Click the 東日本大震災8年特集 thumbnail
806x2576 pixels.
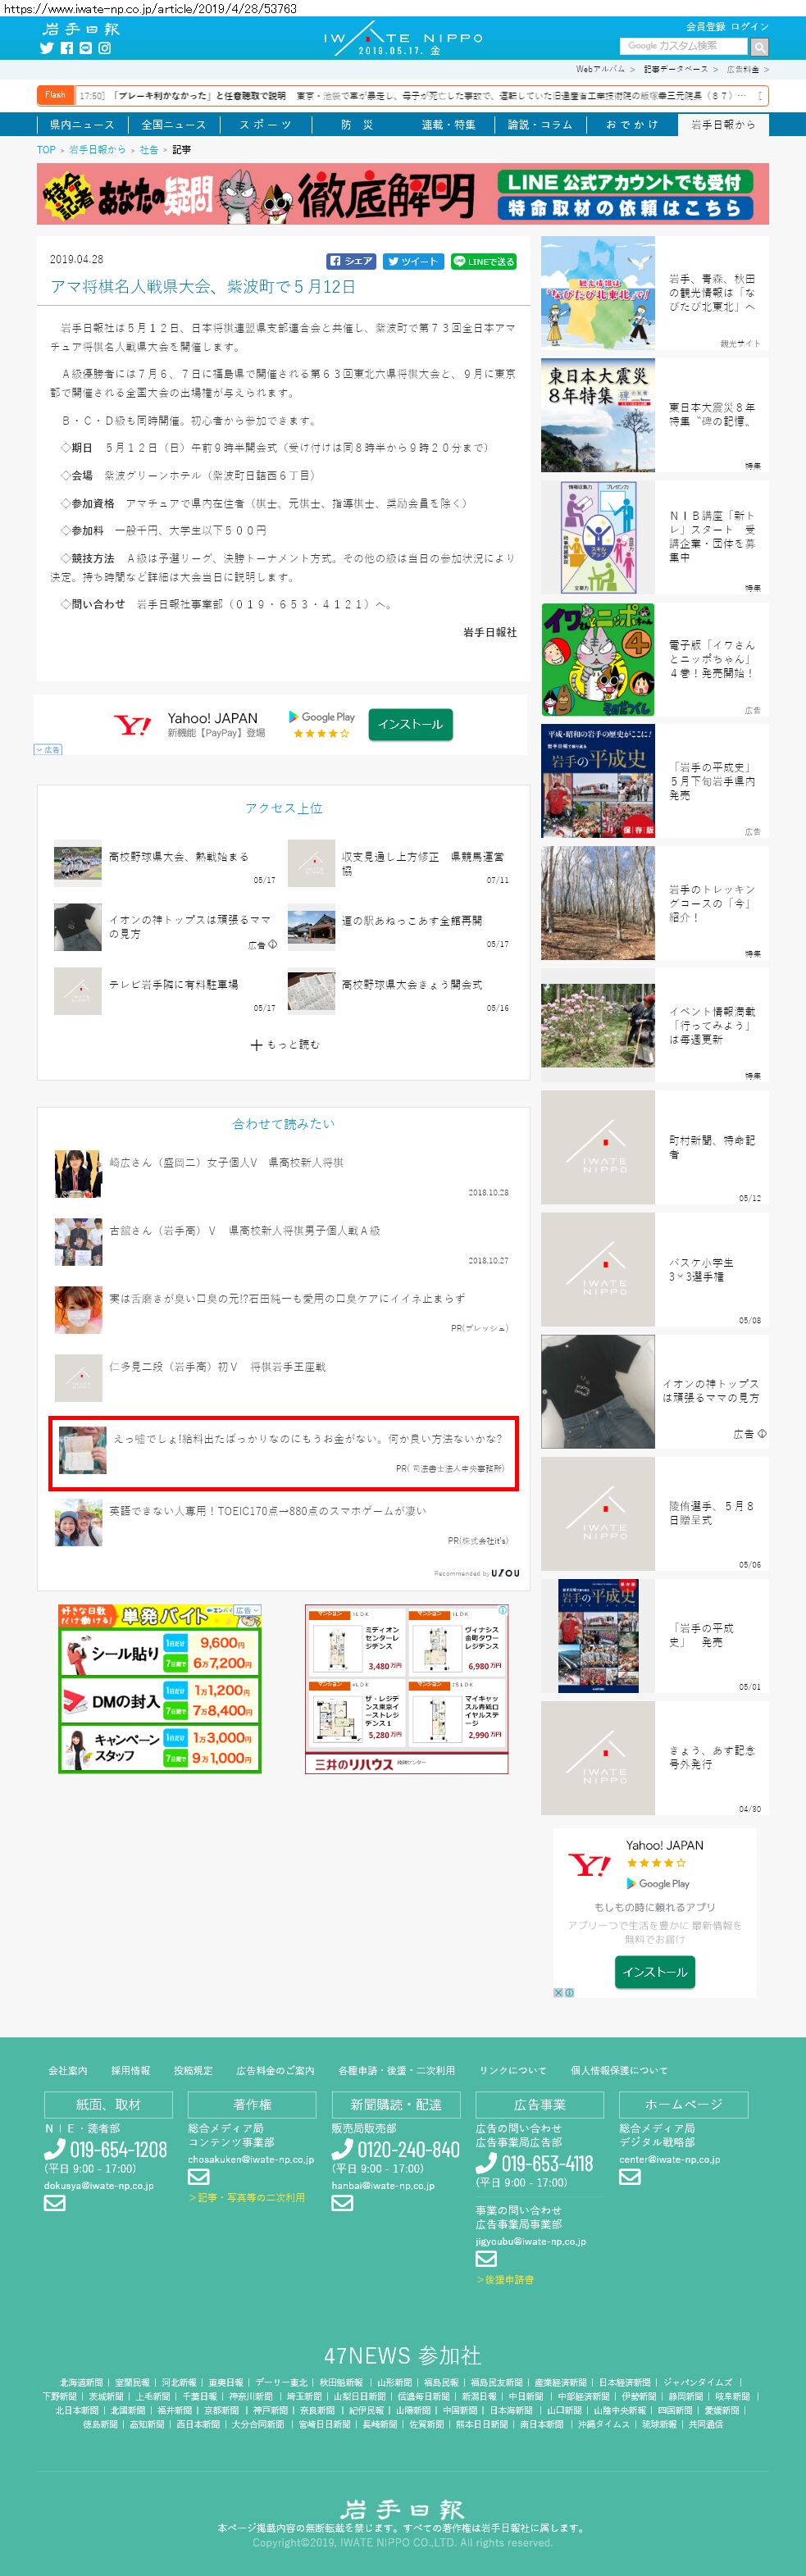[598, 415]
